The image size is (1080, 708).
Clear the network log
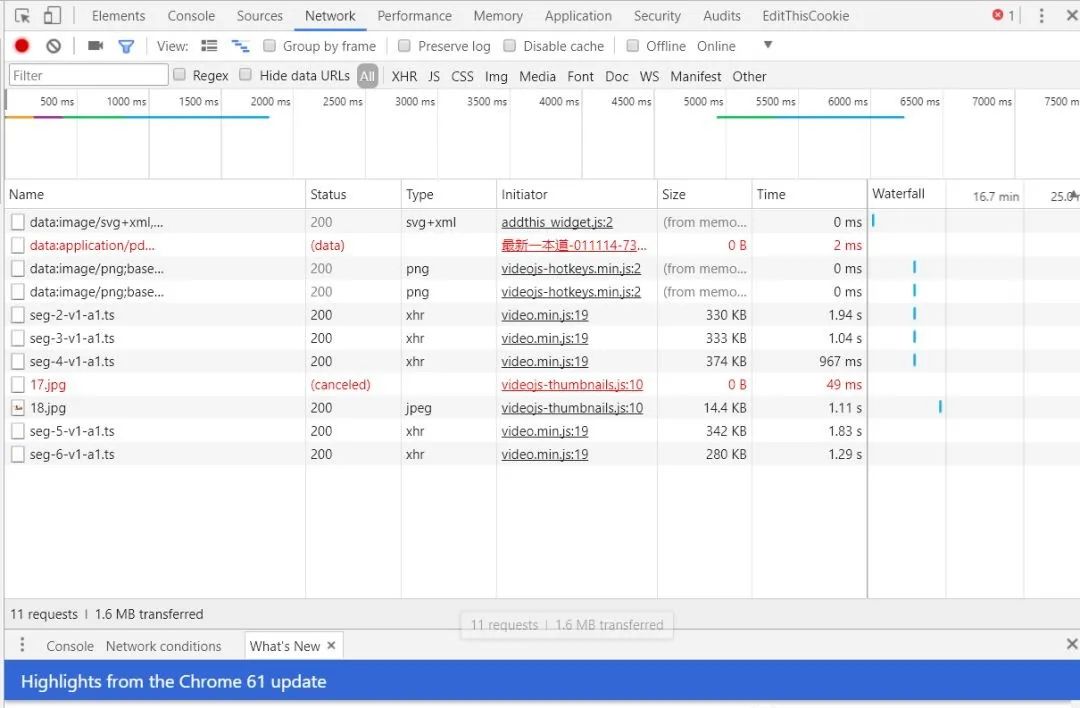pyautogui.click(x=53, y=46)
